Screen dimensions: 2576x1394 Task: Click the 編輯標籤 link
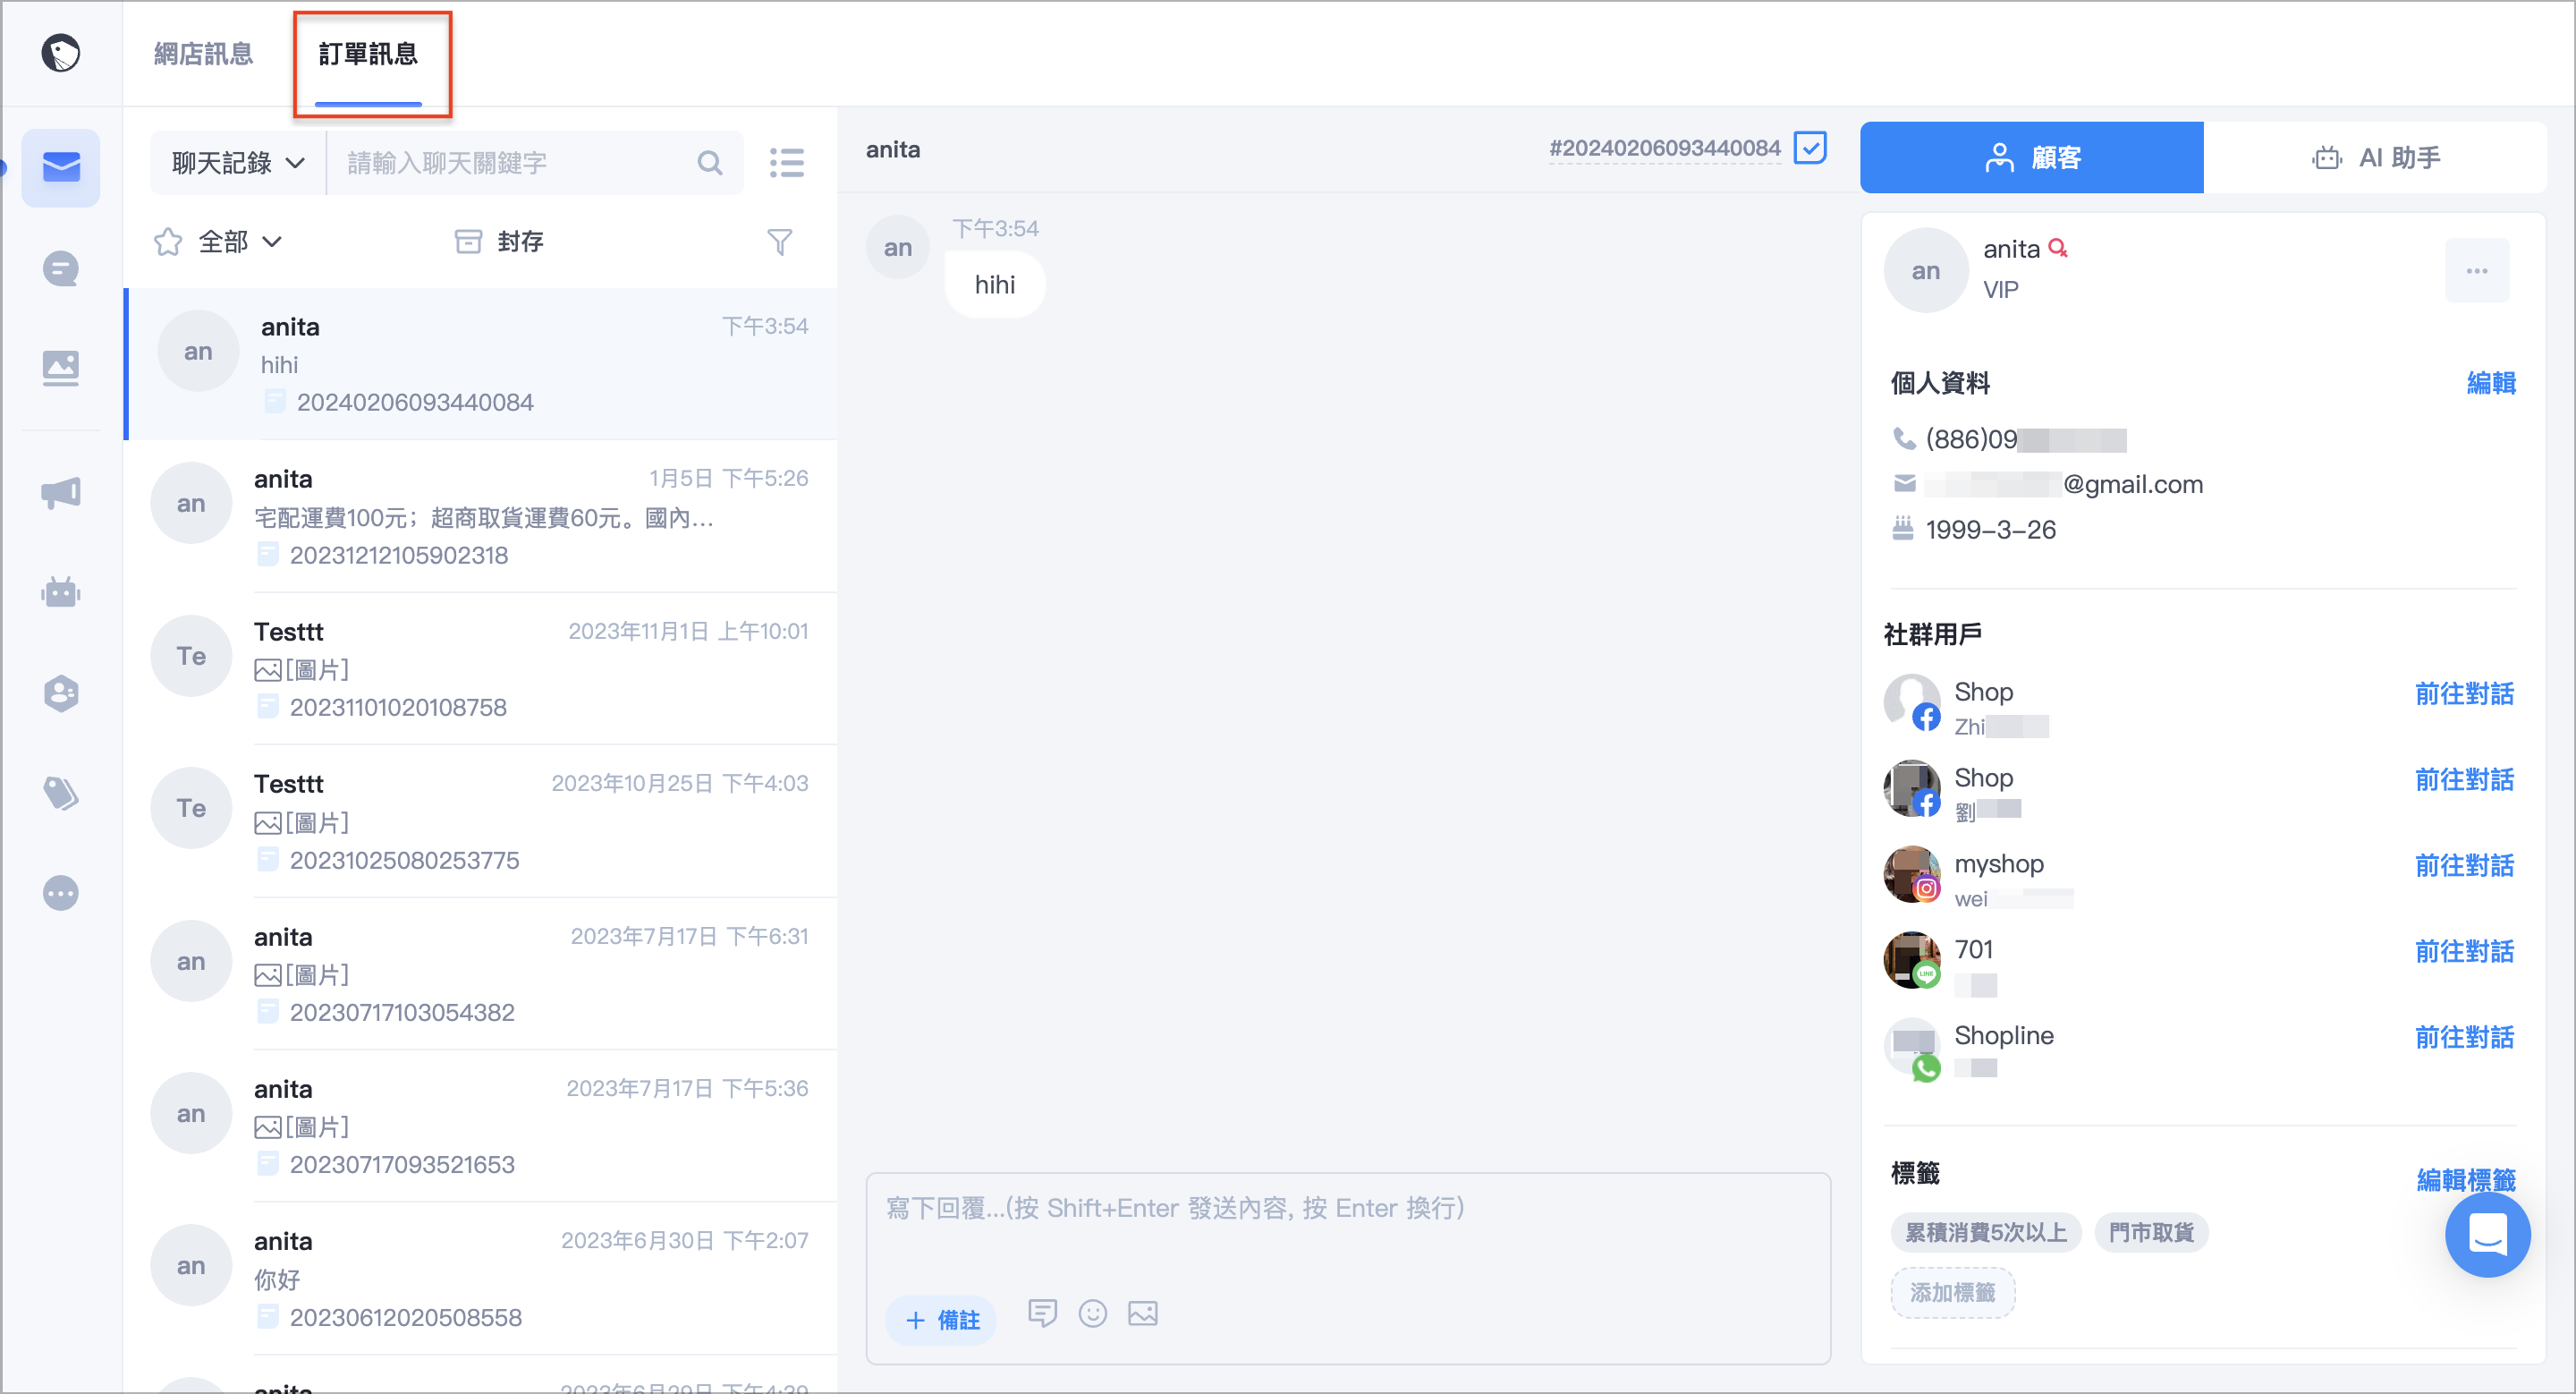point(2466,1180)
